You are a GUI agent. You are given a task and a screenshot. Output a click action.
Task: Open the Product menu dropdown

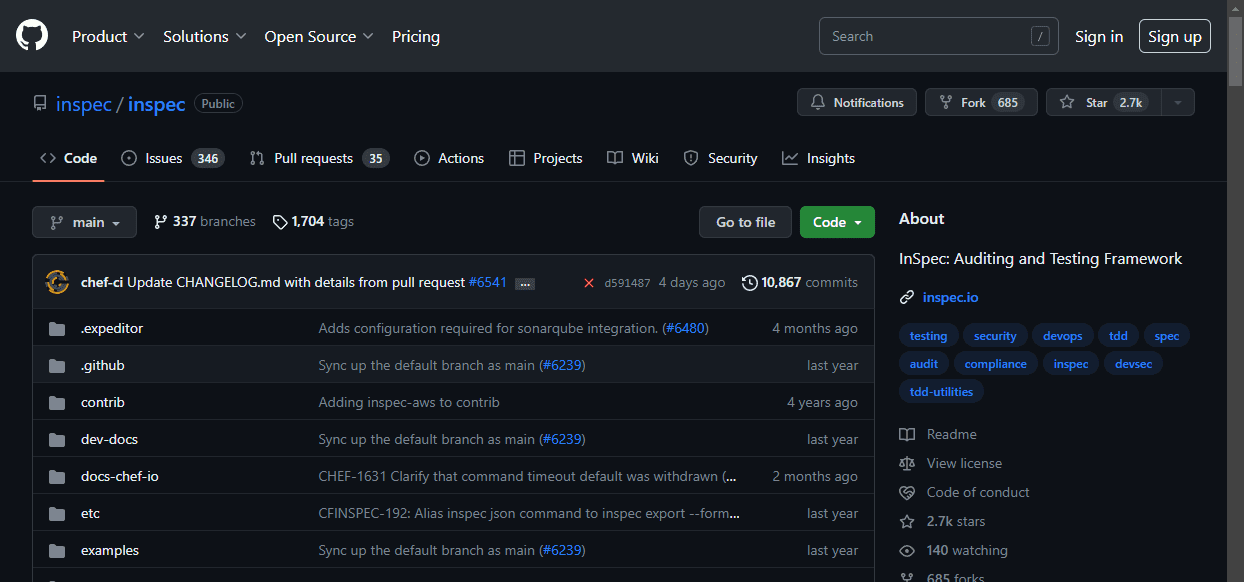tap(108, 36)
